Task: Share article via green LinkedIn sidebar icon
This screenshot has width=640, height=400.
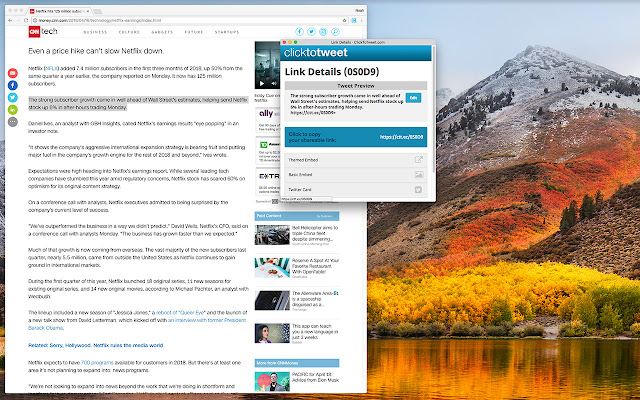Action: click(x=13, y=110)
